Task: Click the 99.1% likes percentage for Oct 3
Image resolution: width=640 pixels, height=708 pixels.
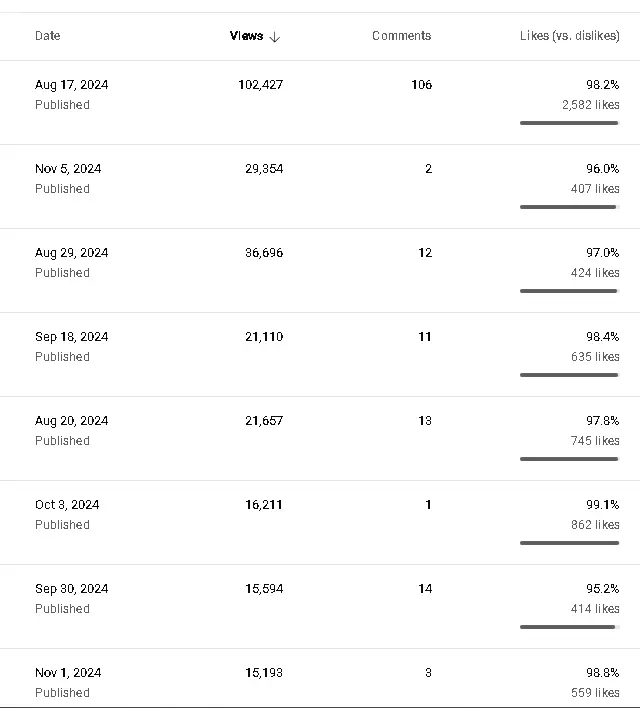Action: pos(603,504)
